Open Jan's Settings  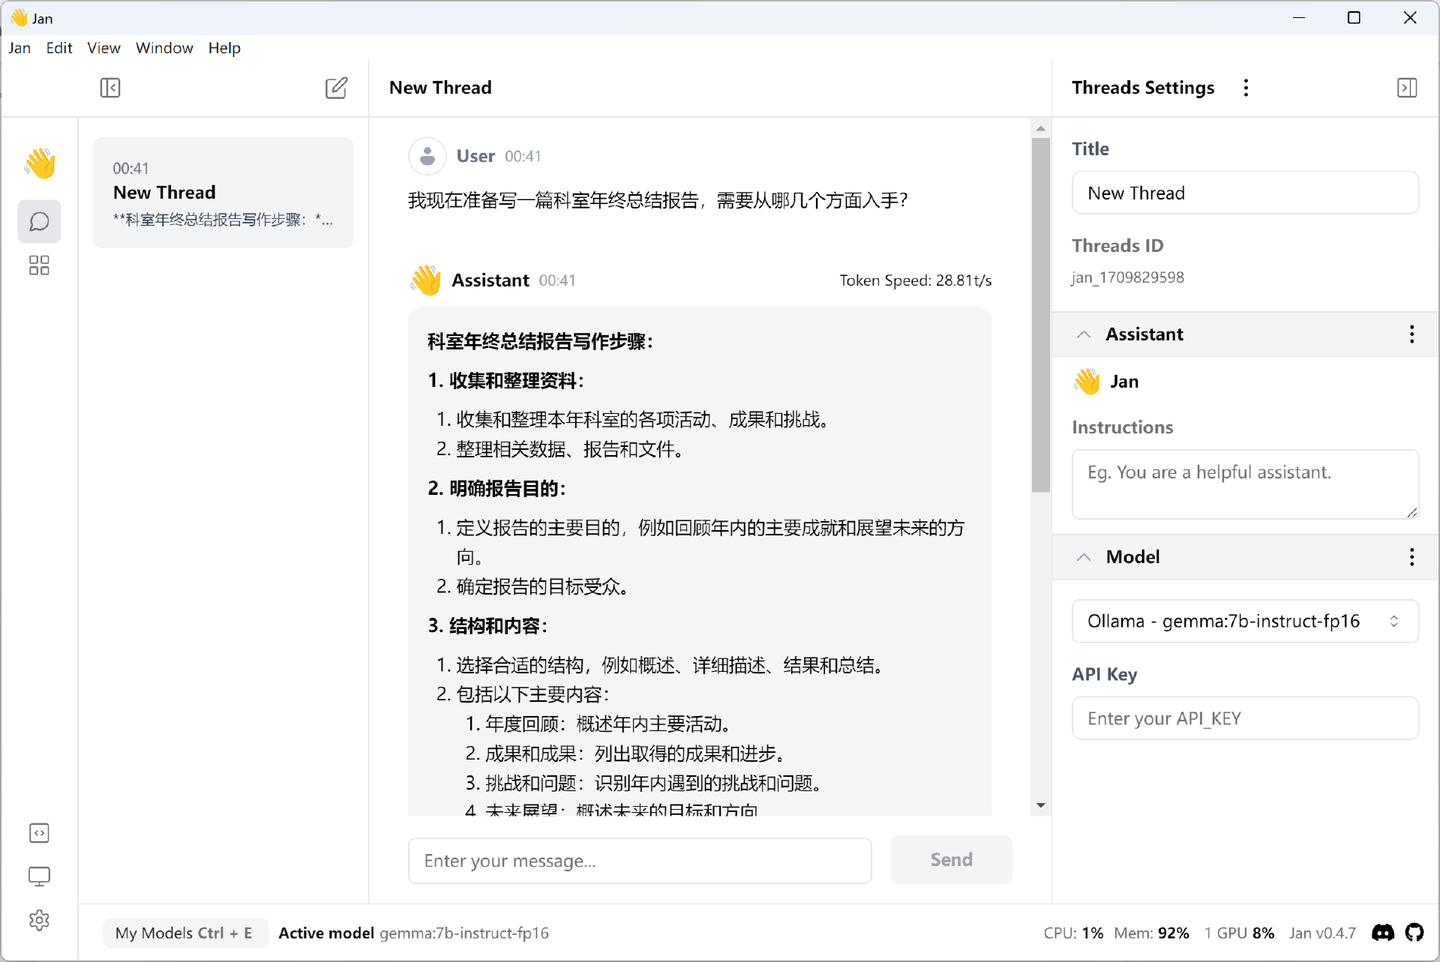coord(39,920)
